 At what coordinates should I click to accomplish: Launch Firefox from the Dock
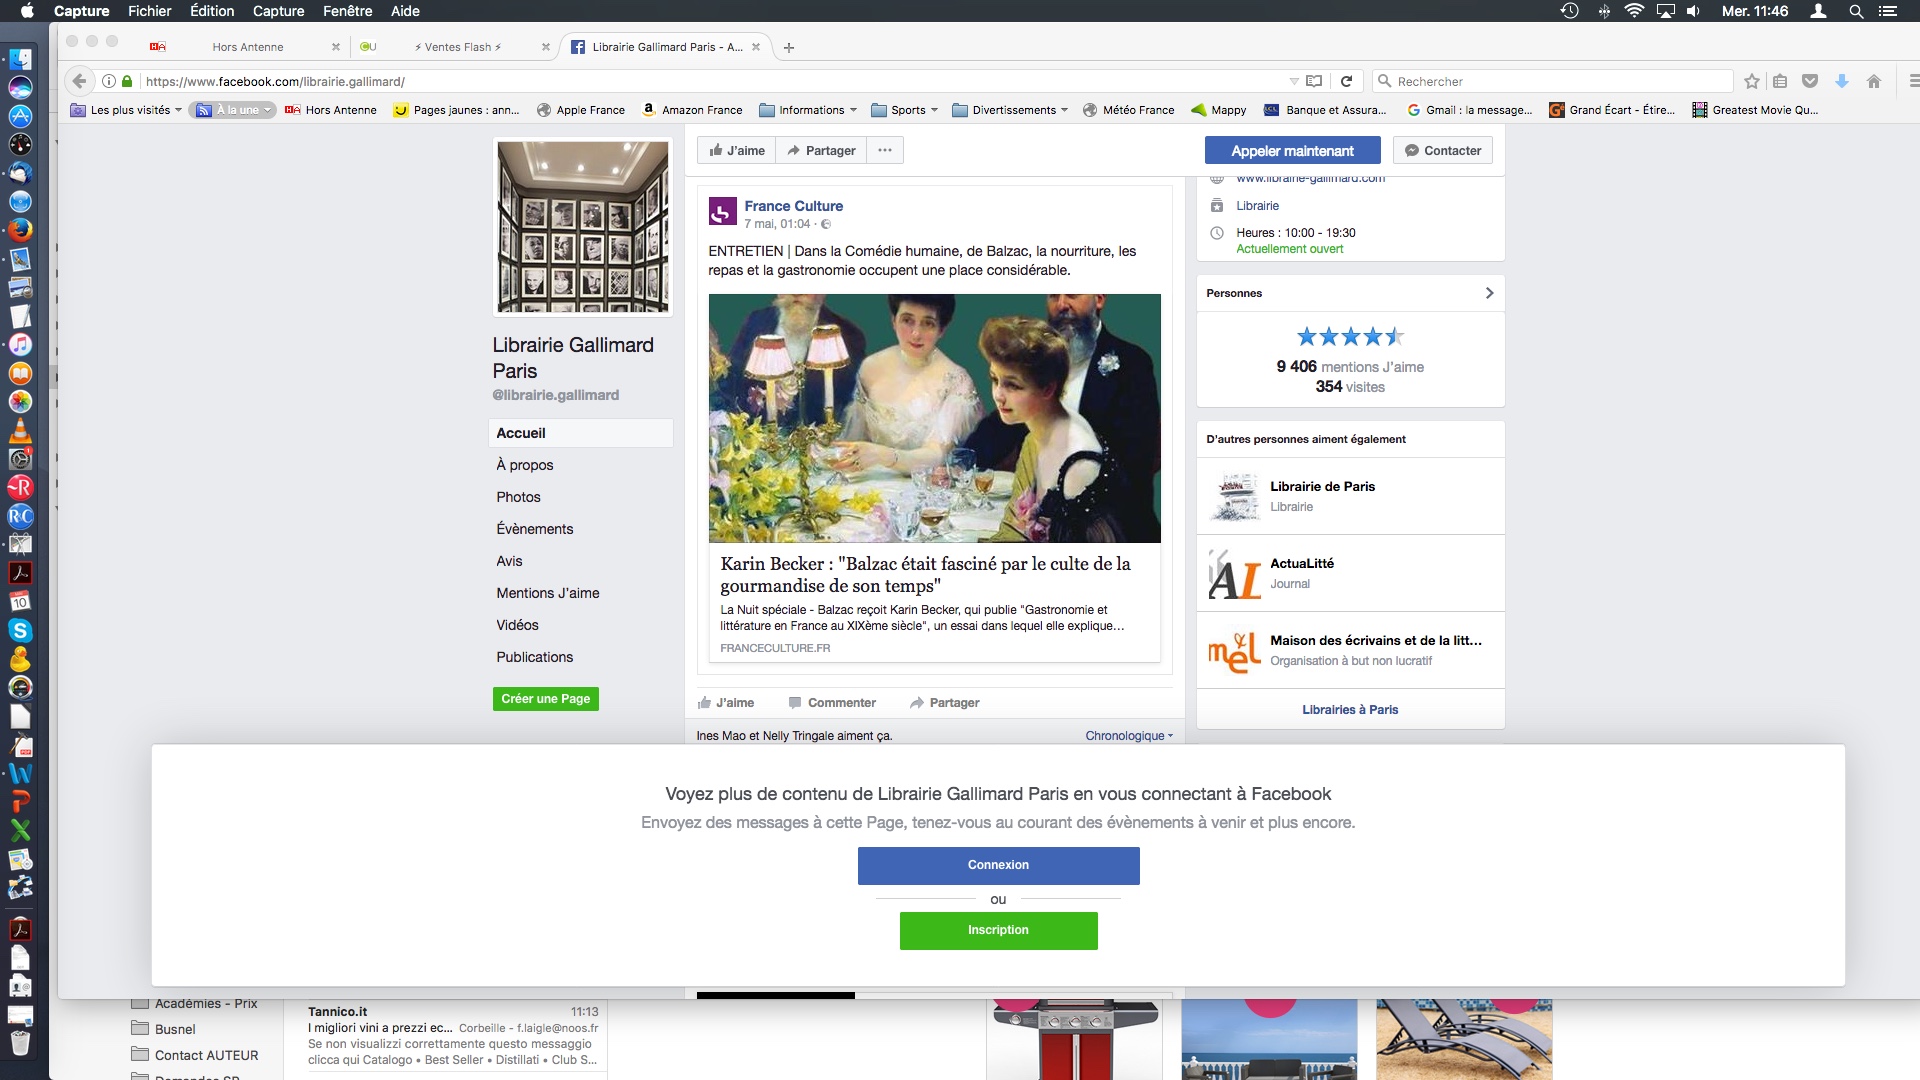pyautogui.click(x=20, y=230)
